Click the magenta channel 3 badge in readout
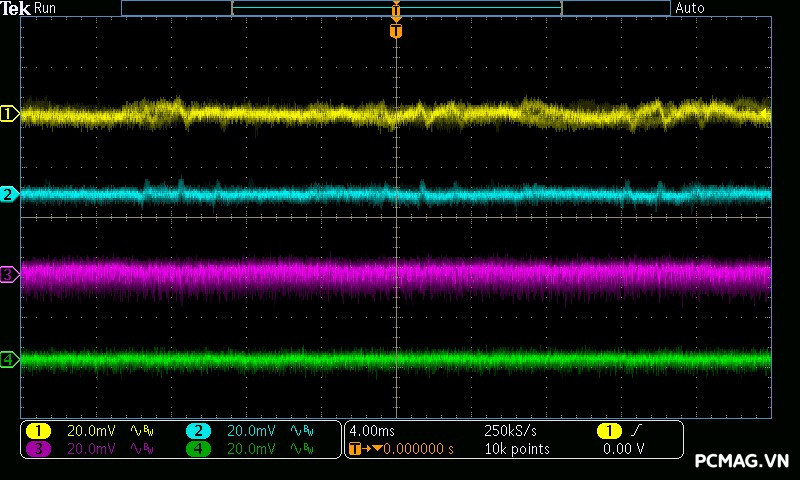The image size is (800, 480). pos(38,449)
